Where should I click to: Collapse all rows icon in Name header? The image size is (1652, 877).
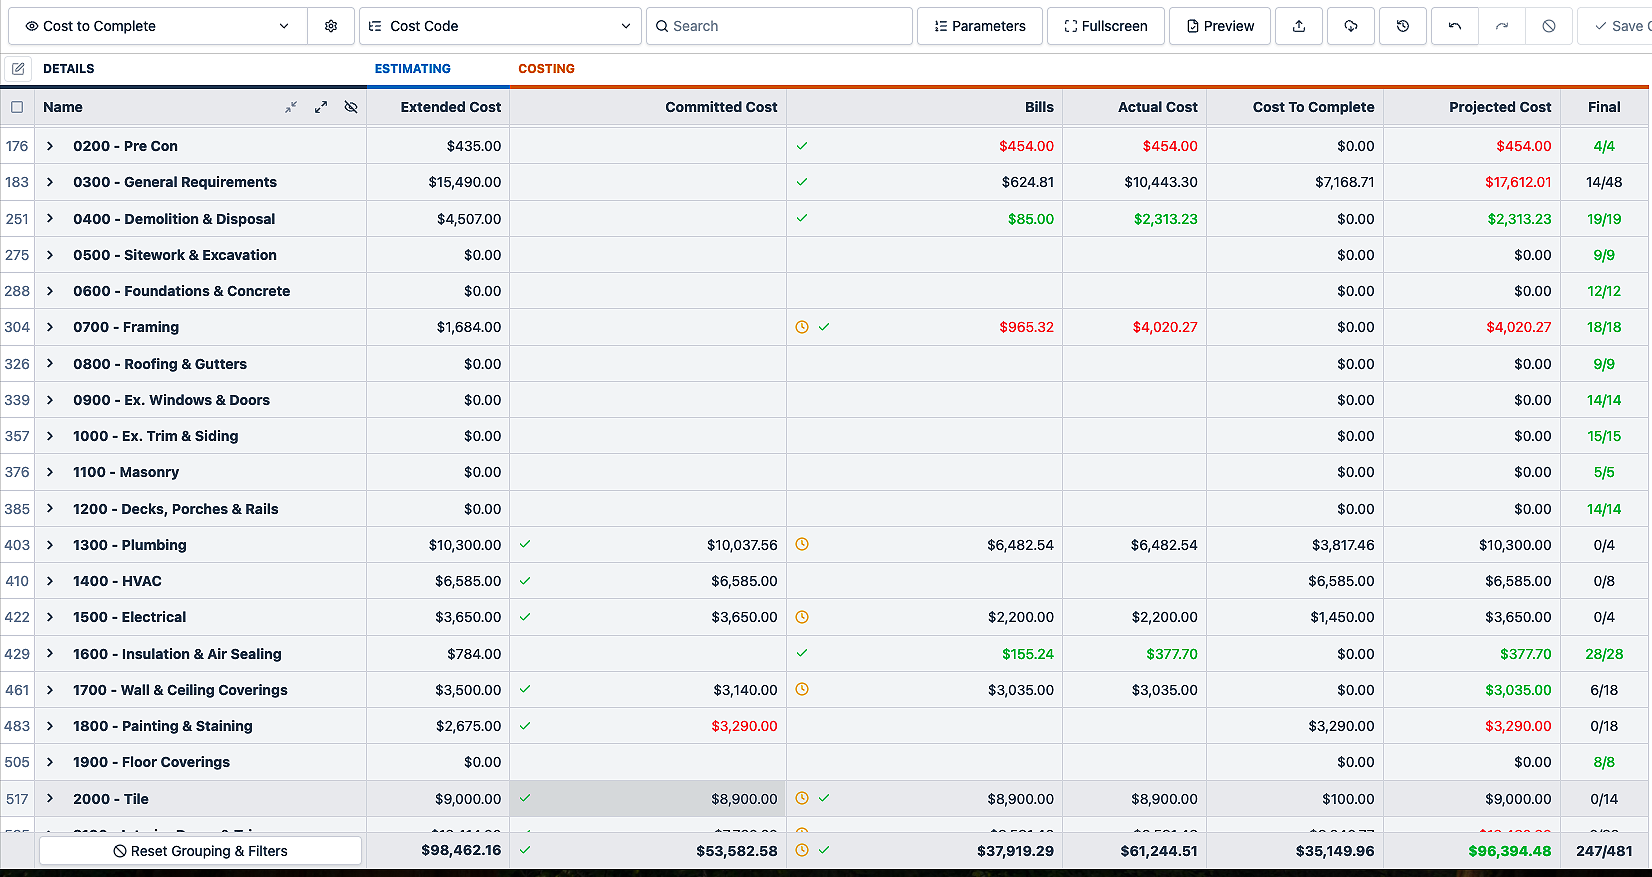291,107
